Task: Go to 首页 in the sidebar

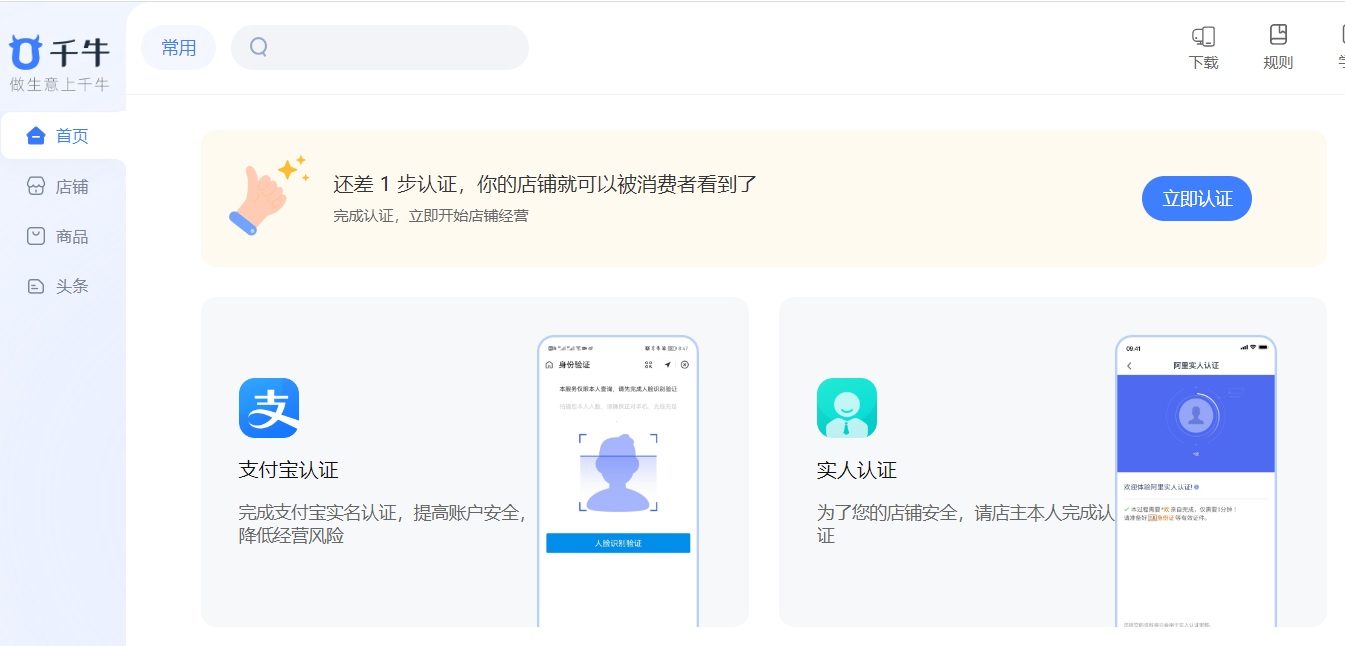Action: pyautogui.click(x=62, y=136)
